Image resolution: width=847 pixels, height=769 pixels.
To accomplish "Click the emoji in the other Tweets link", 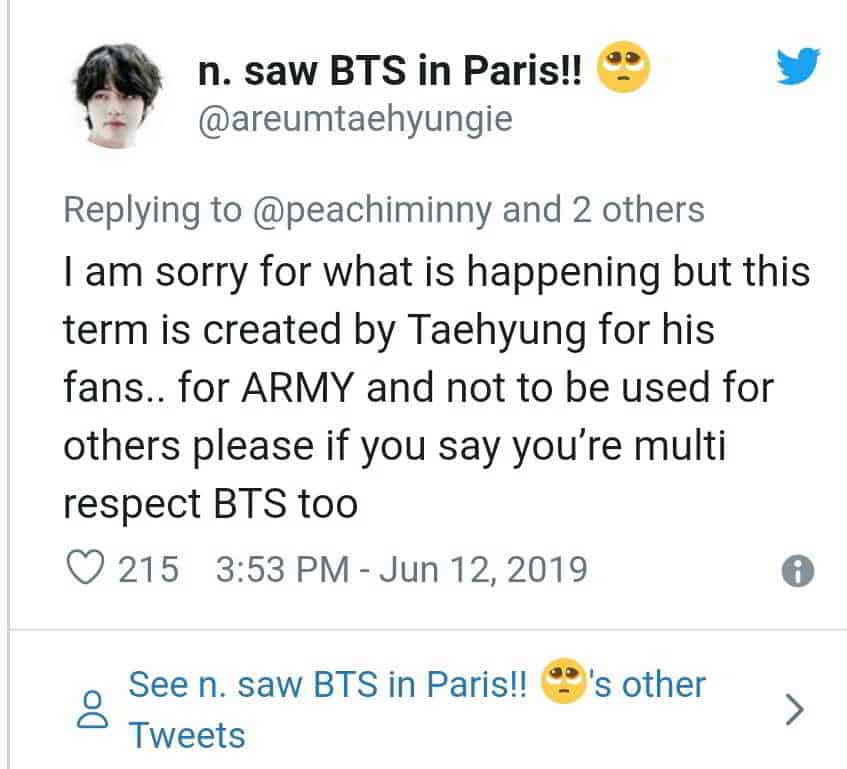I will (x=562, y=685).
